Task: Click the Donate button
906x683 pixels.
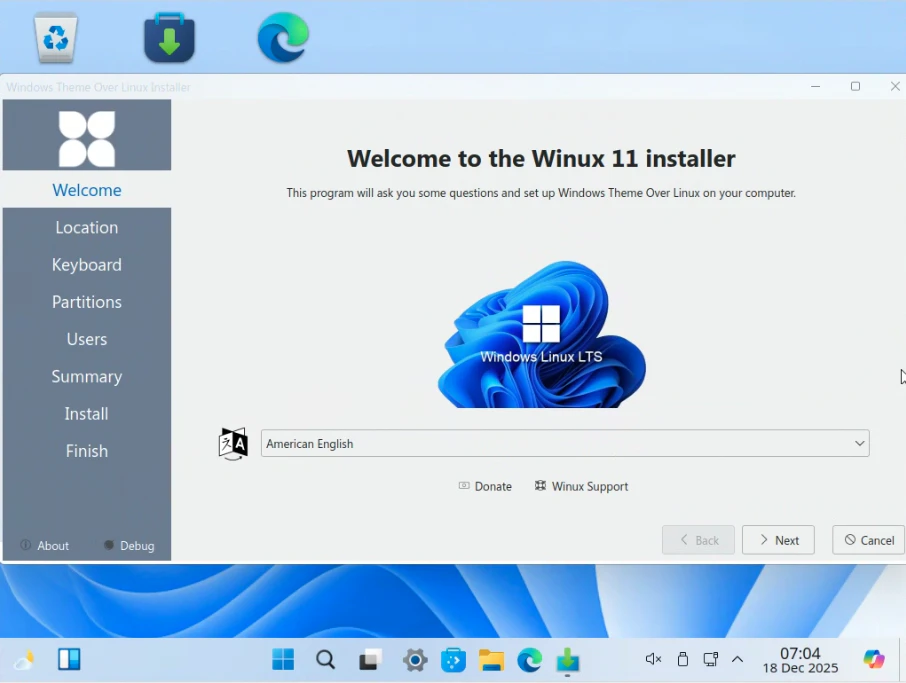Action: 485,487
